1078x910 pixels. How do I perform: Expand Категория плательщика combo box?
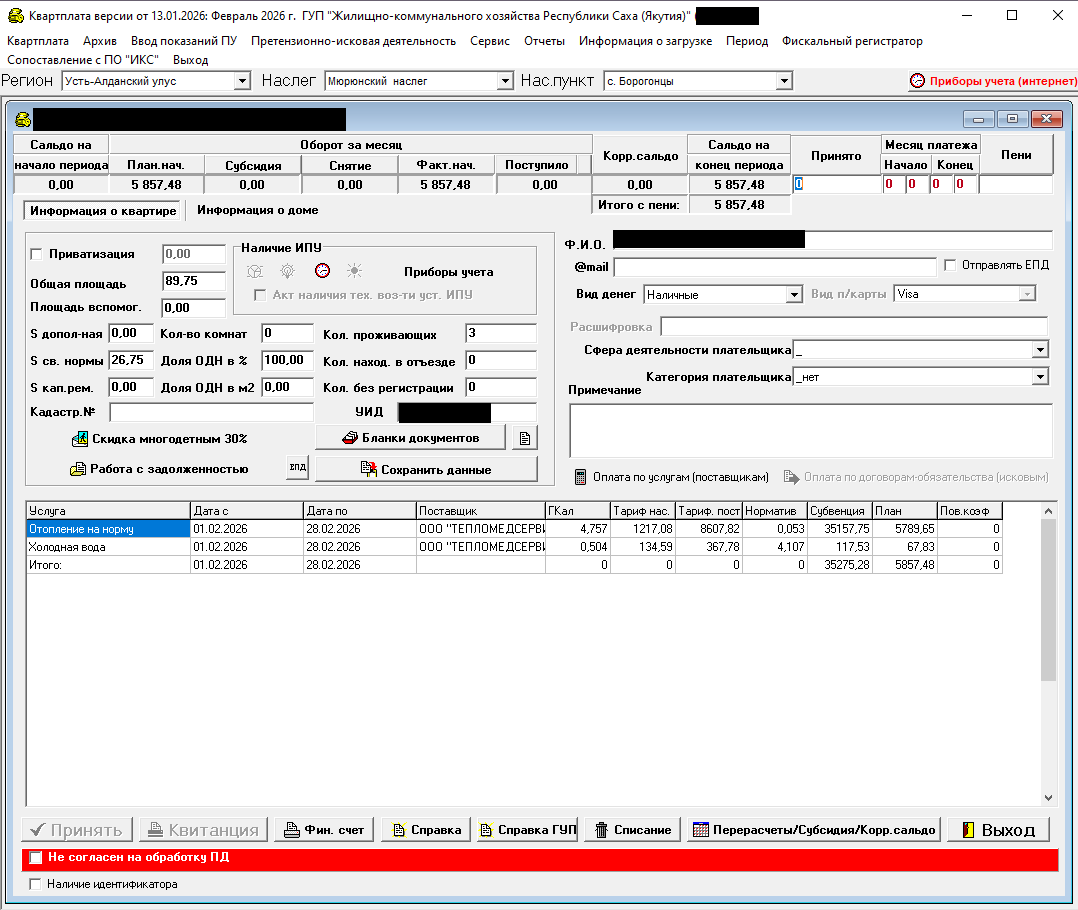[1040, 377]
